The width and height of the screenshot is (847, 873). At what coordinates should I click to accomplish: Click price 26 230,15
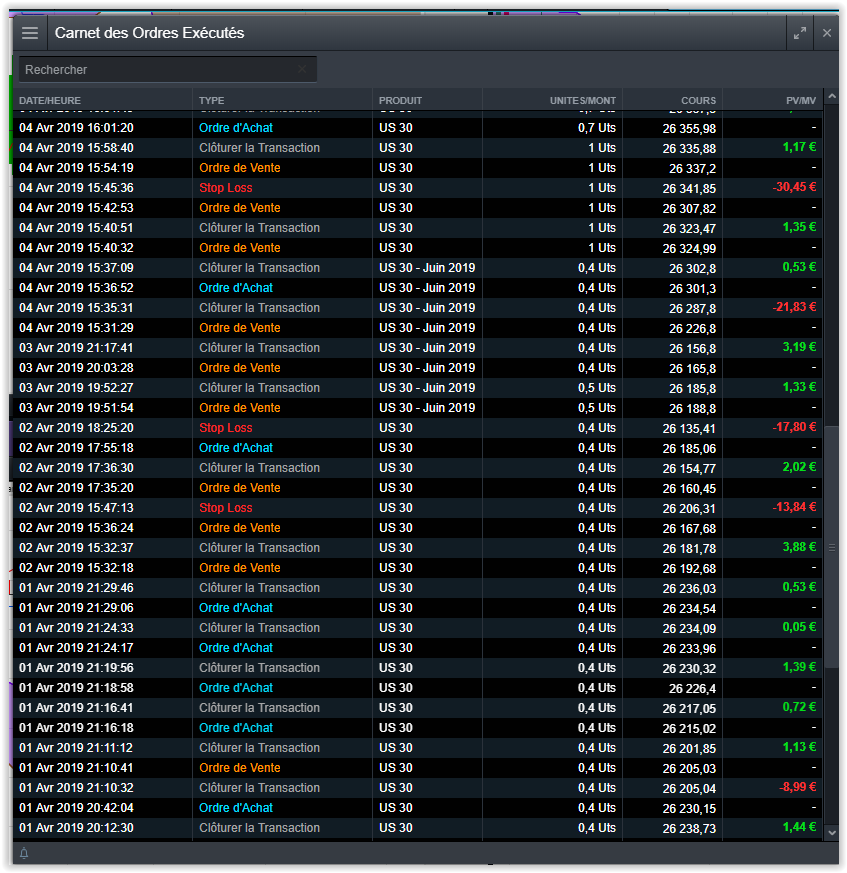pyautogui.click(x=689, y=809)
